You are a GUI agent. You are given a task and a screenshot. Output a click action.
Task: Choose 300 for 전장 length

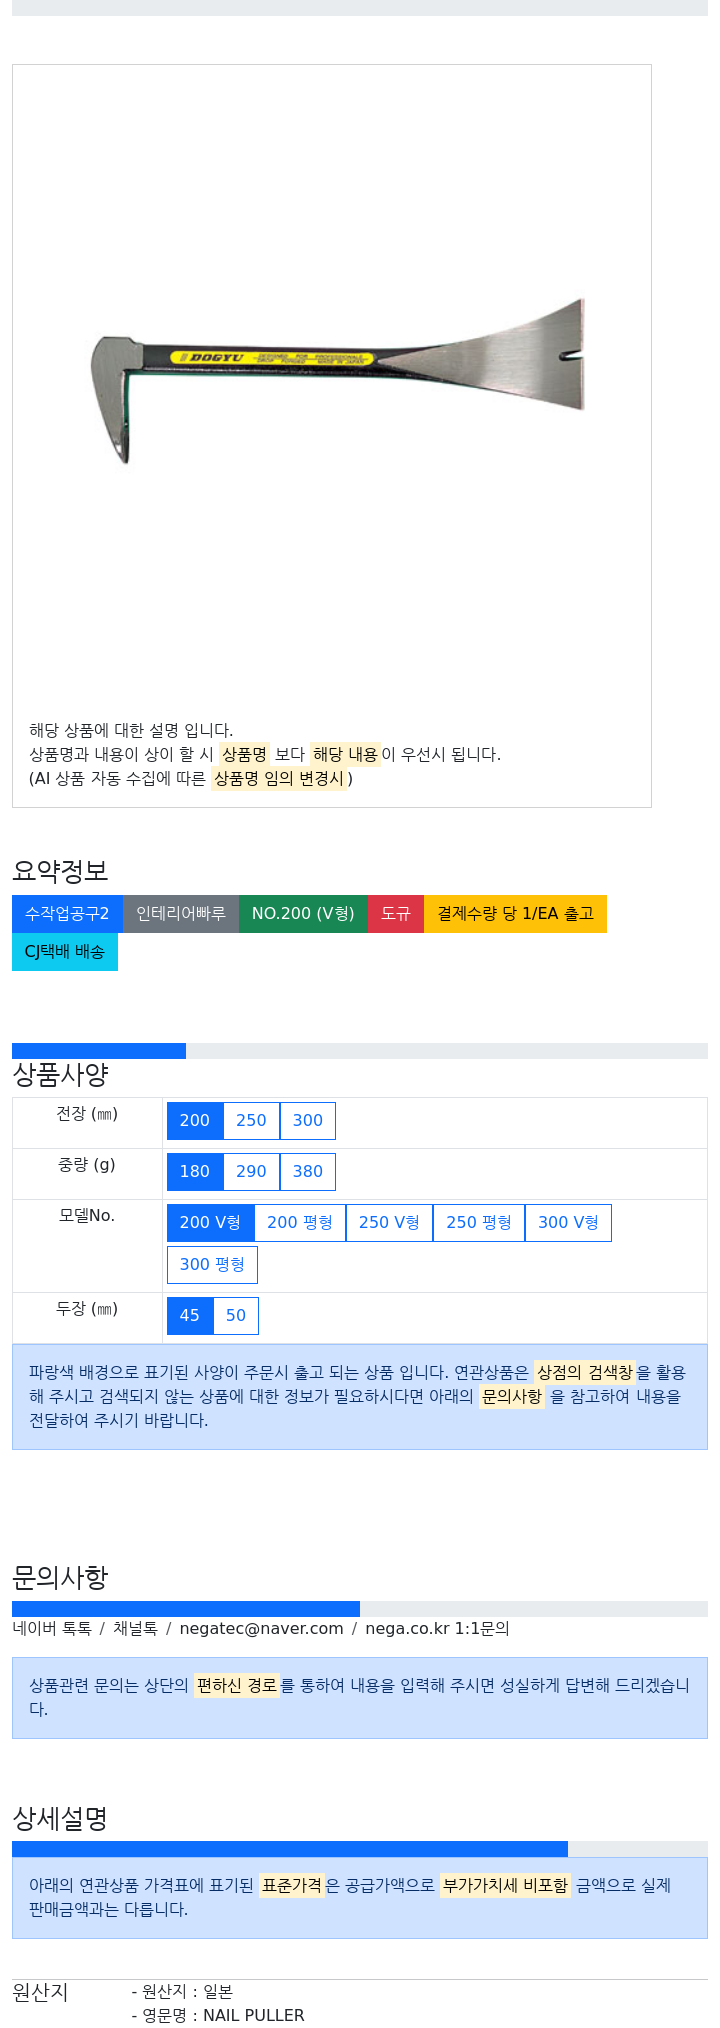point(308,1121)
